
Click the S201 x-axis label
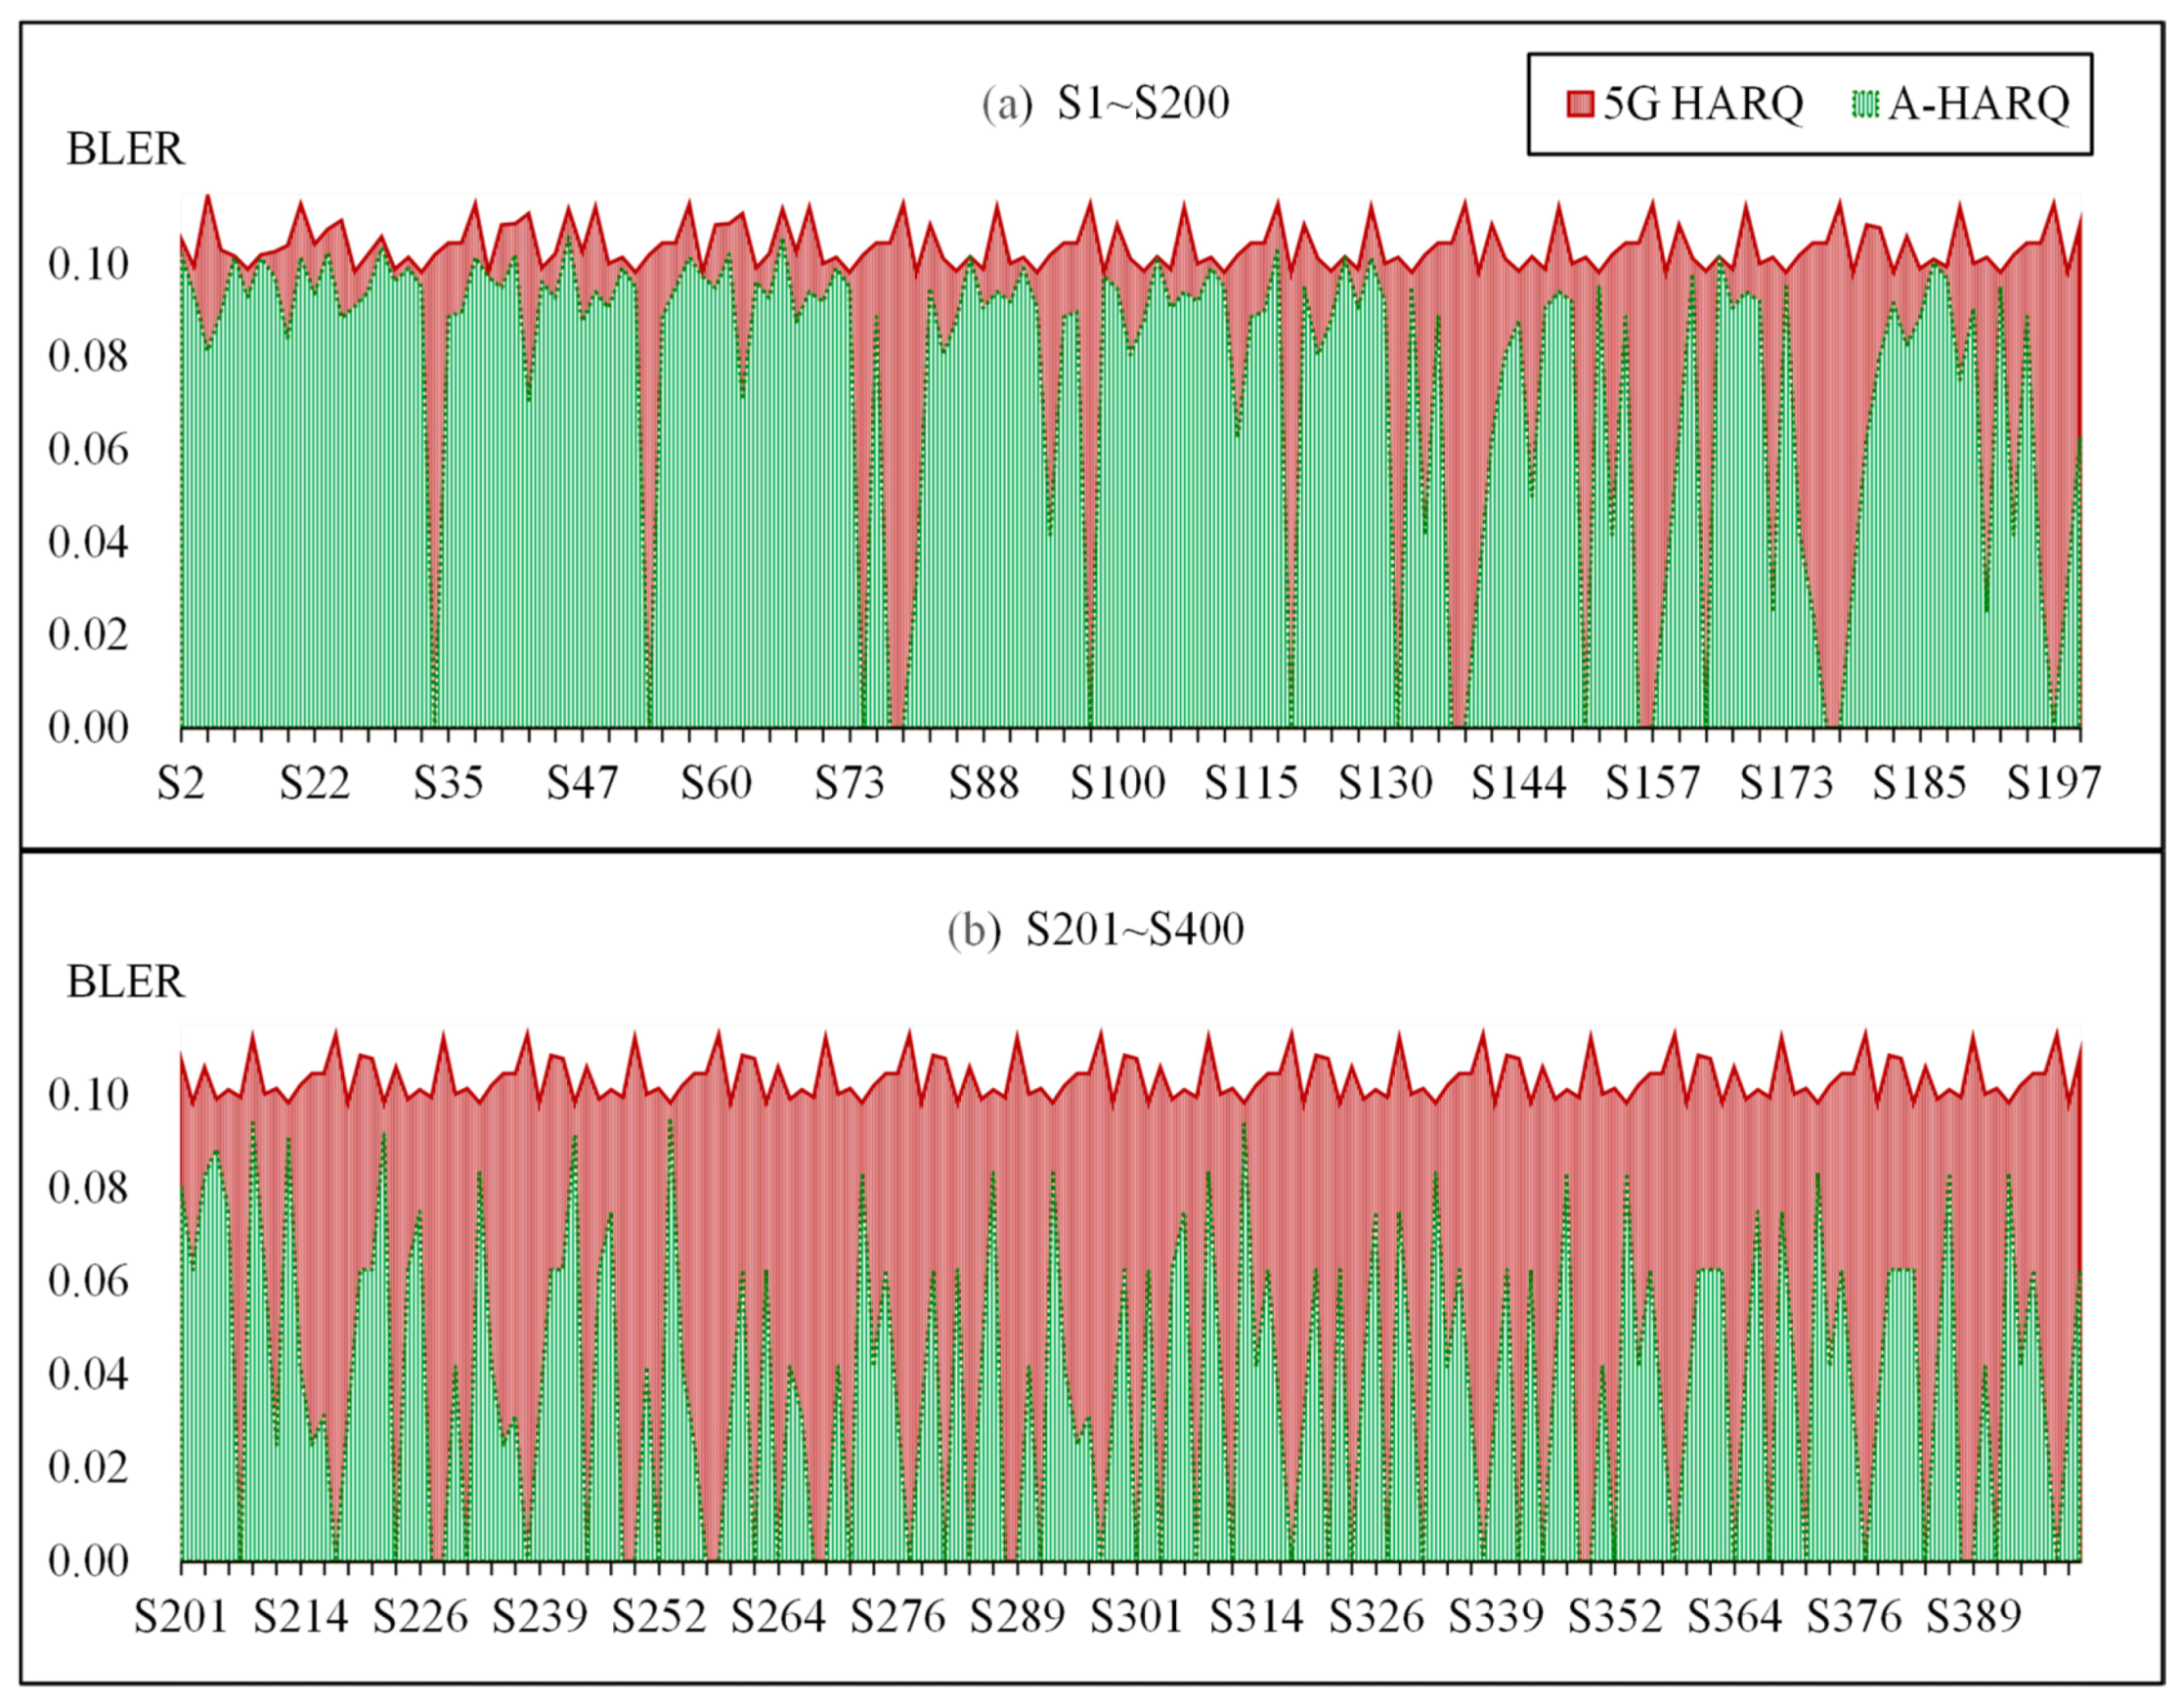point(181,1617)
